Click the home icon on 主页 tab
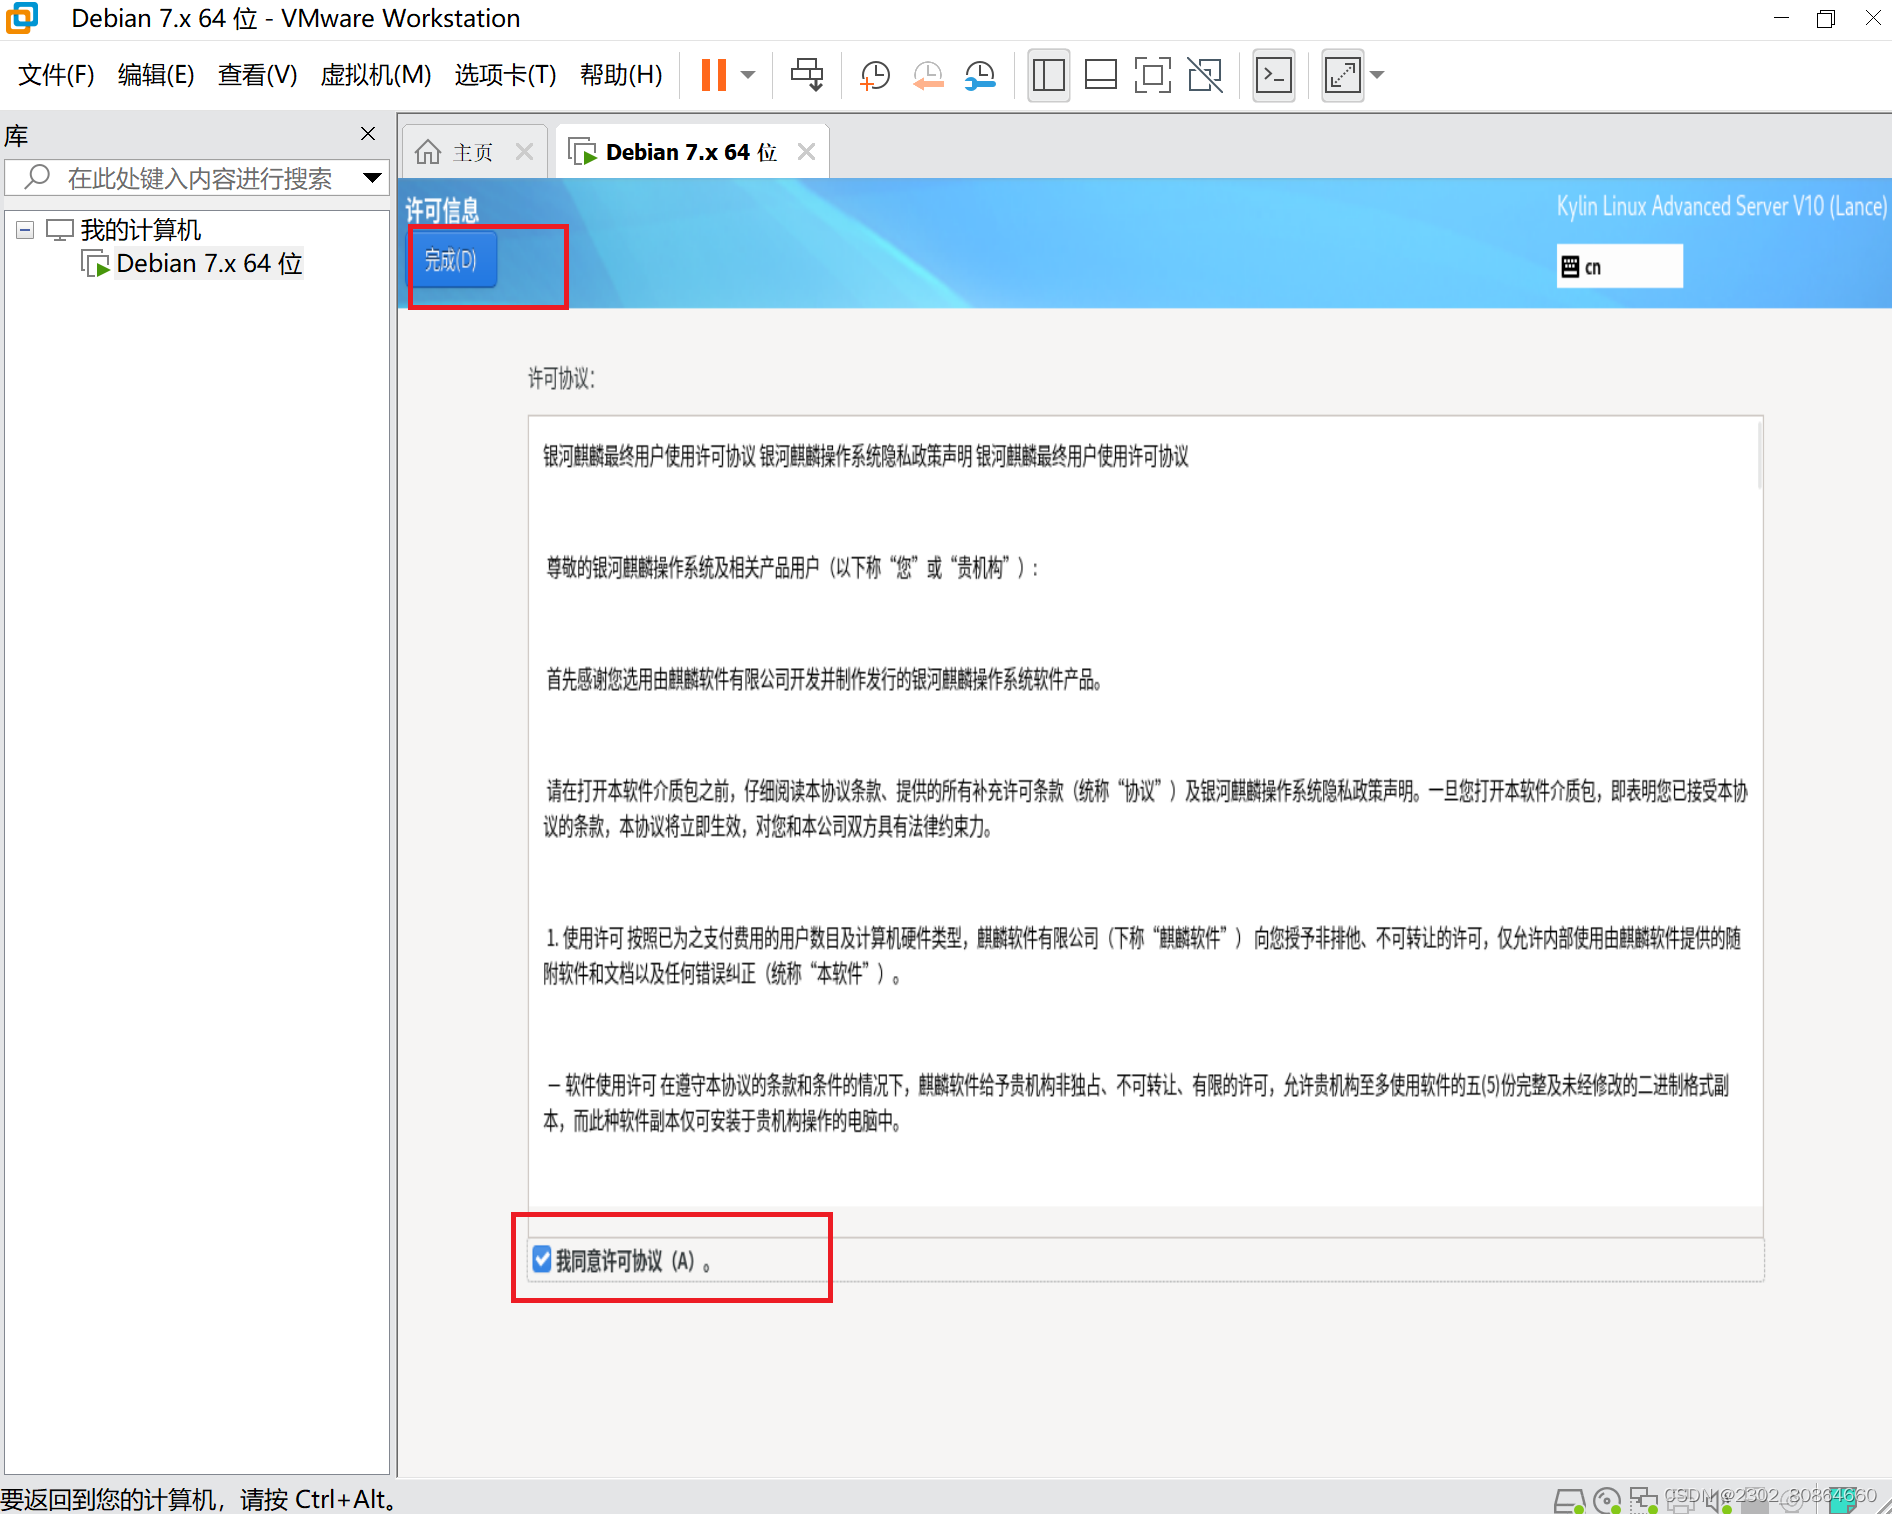The image size is (1892, 1514). (428, 151)
